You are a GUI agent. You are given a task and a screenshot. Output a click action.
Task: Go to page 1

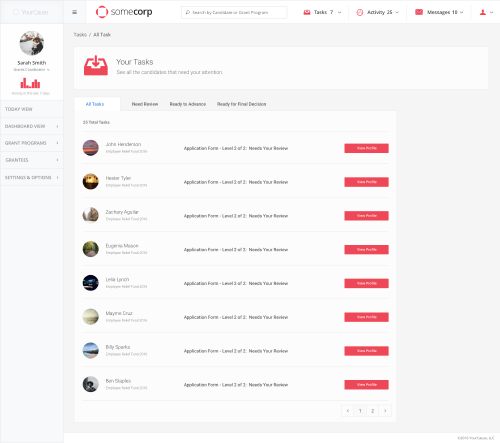[x=360, y=411]
